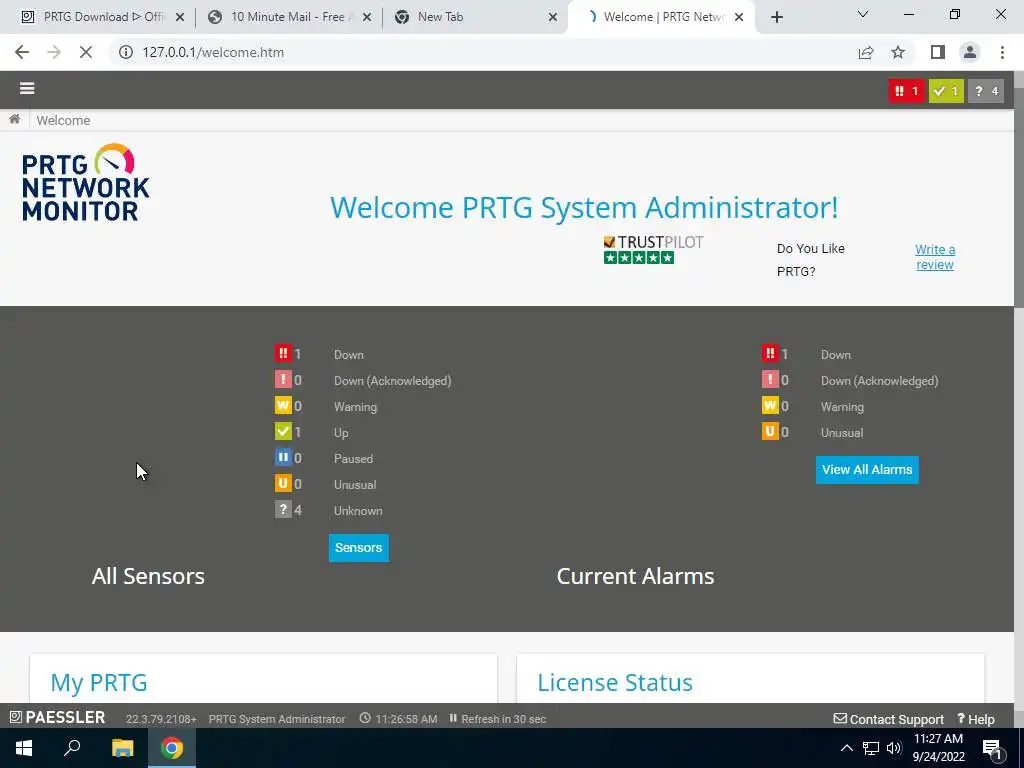Image resolution: width=1024 pixels, height=768 pixels.
Task: Bookmark this page with the star icon
Action: point(898,52)
